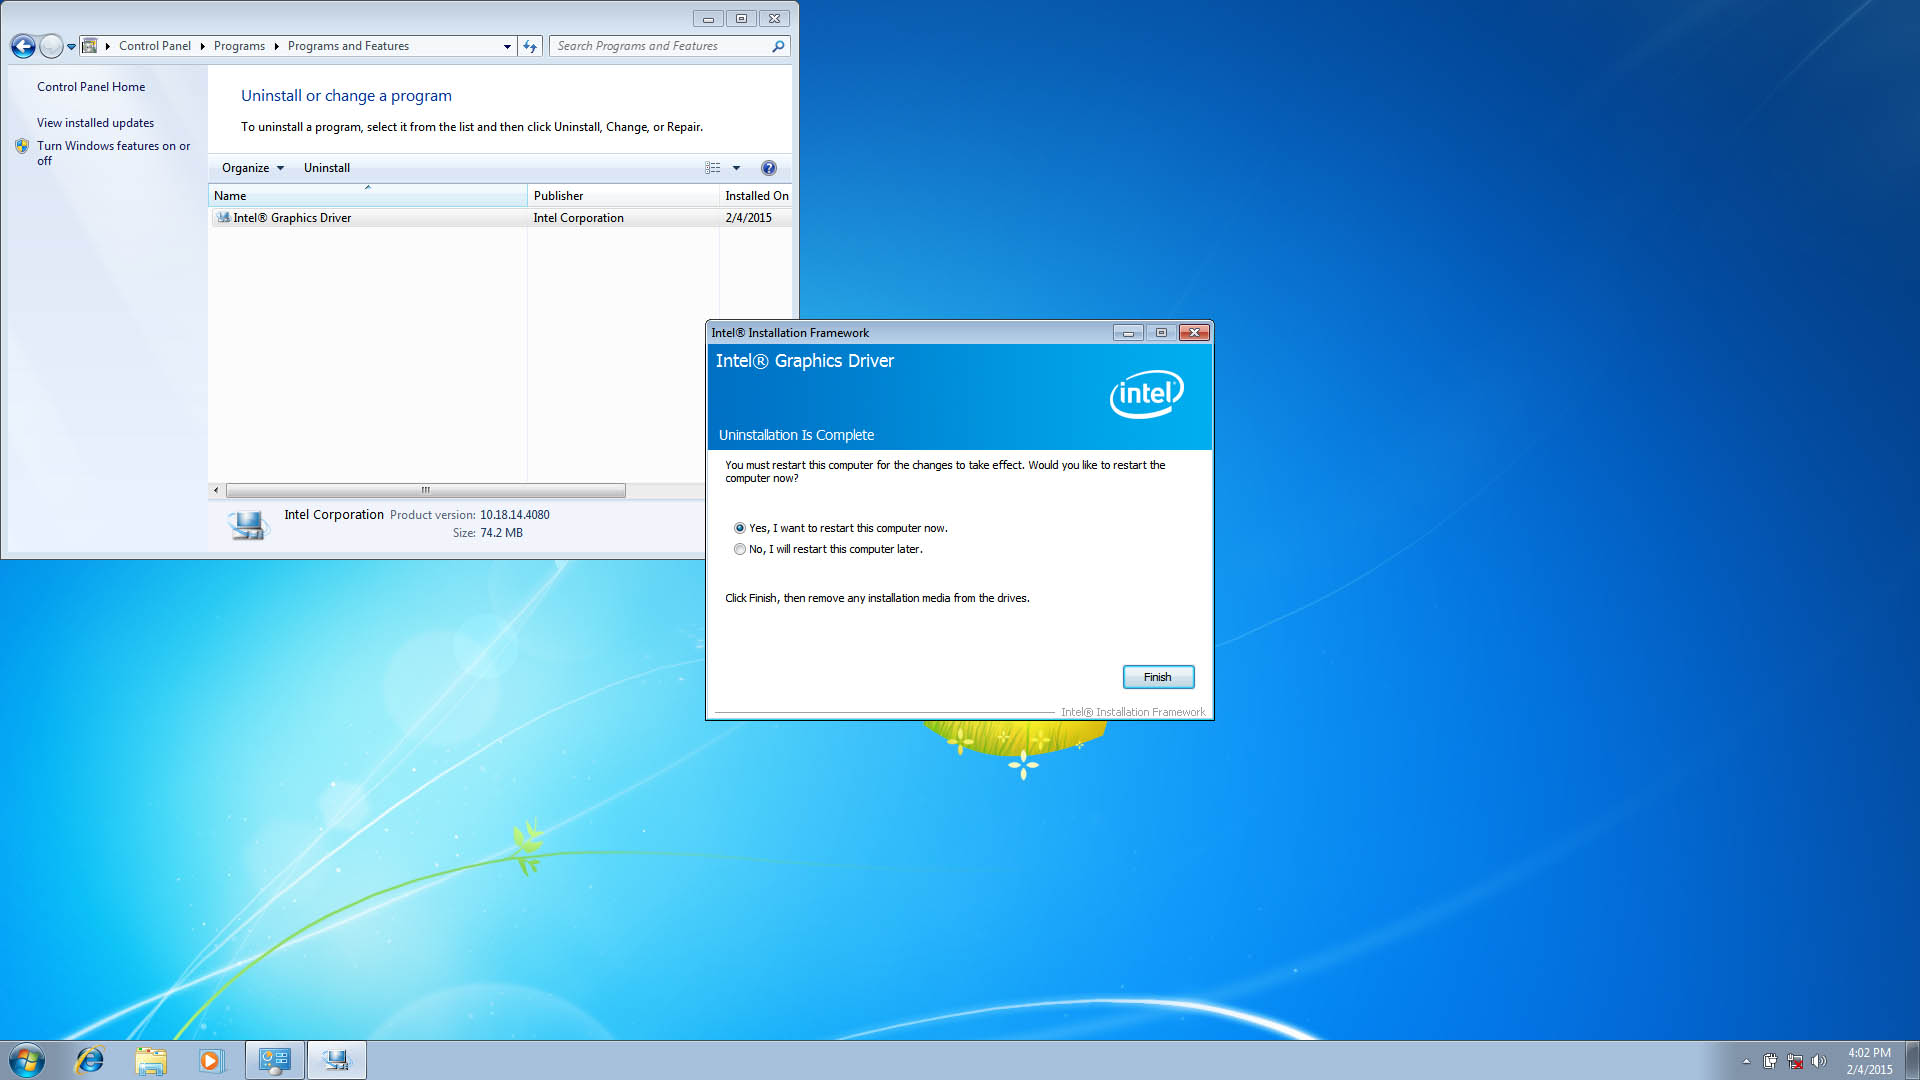The height and width of the screenshot is (1080, 1920).
Task: Expand arrow after Programs breadcrumb
Action: click(276, 46)
